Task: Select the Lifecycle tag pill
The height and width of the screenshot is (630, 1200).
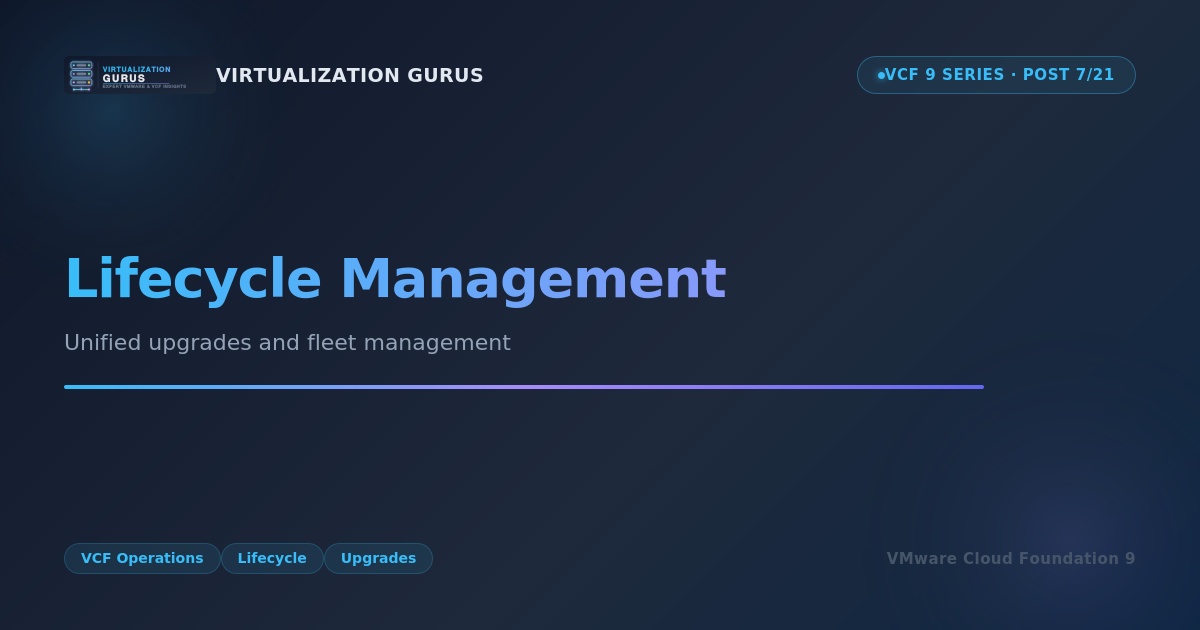Action: (272, 558)
